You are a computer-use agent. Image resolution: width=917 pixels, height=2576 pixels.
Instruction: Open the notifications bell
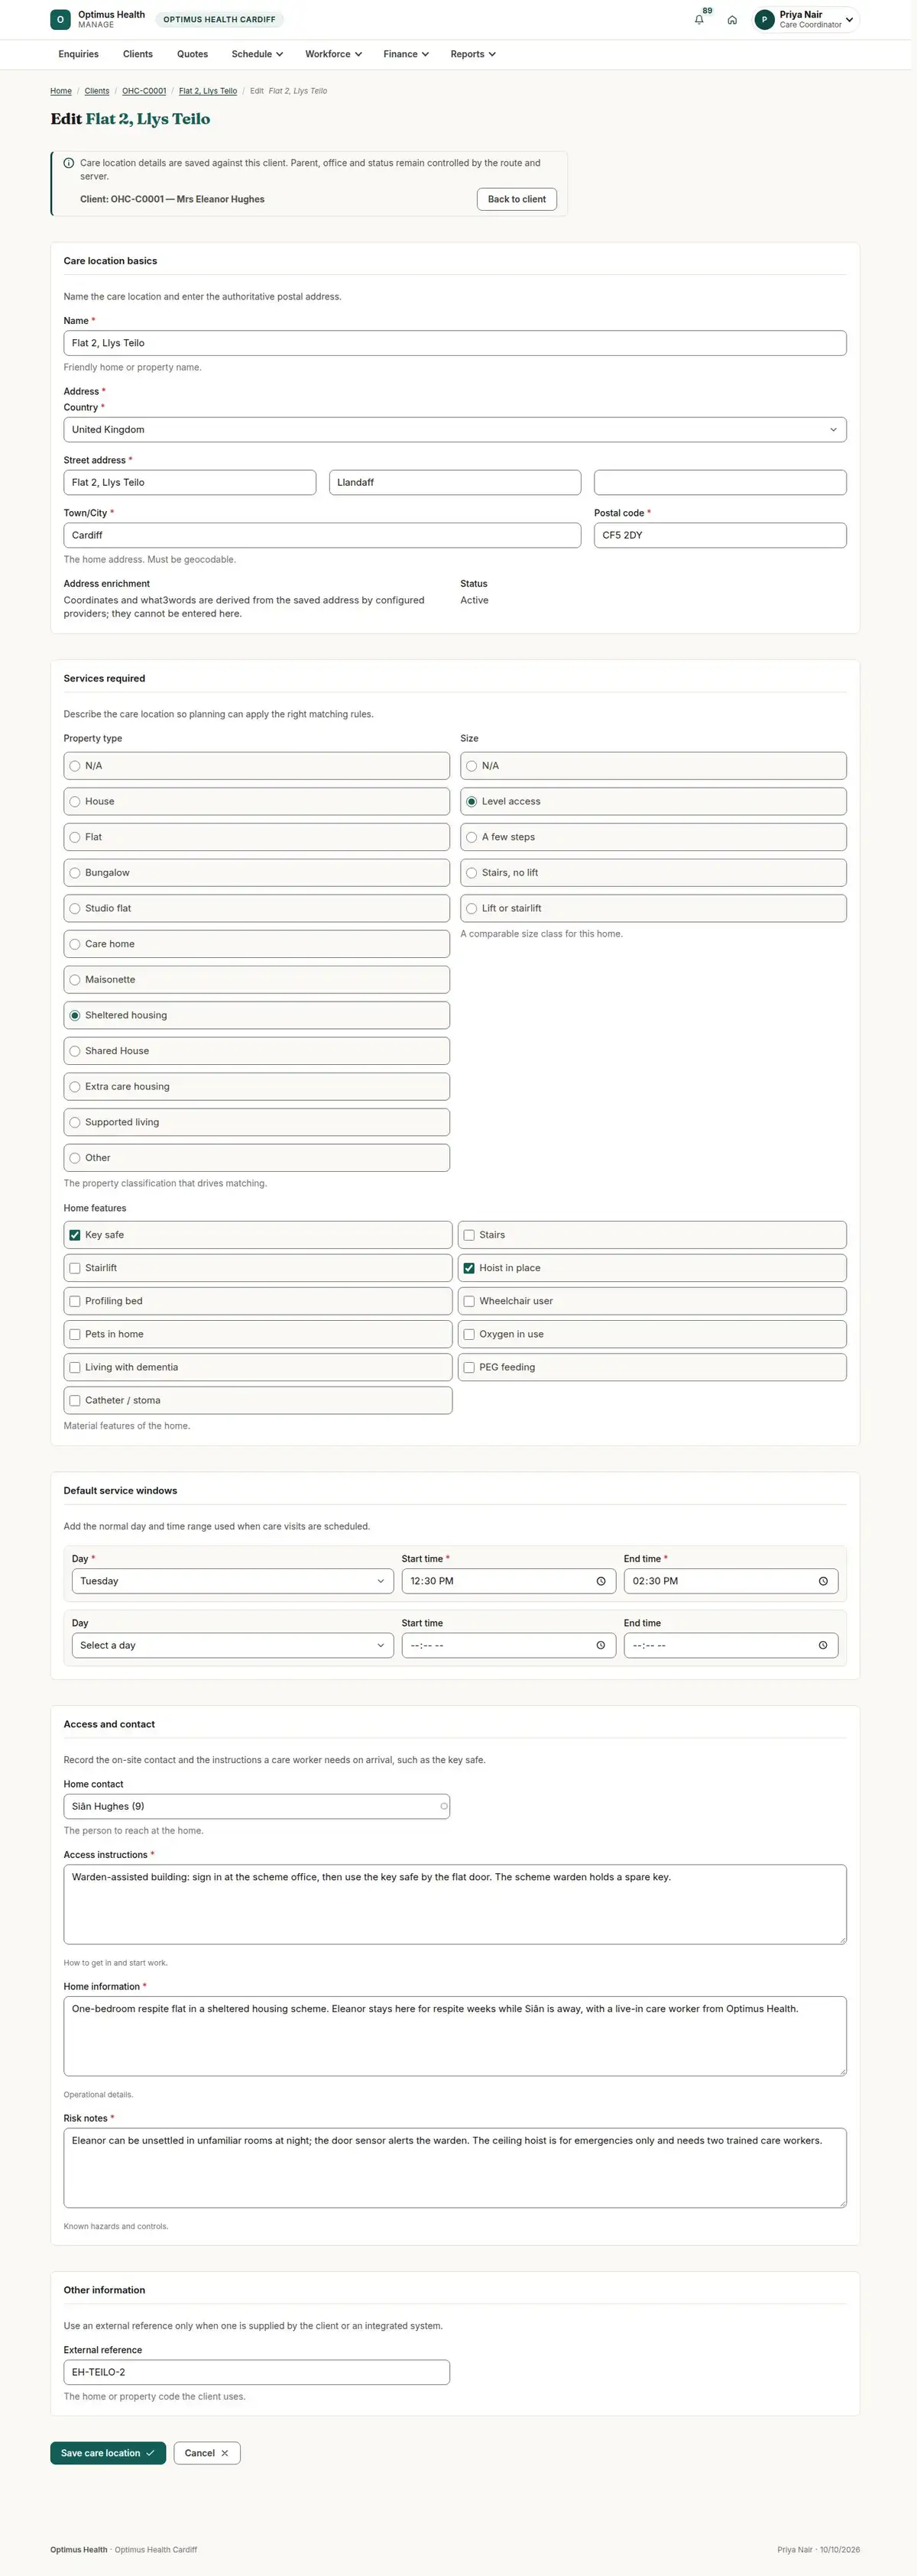[x=699, y=20]
